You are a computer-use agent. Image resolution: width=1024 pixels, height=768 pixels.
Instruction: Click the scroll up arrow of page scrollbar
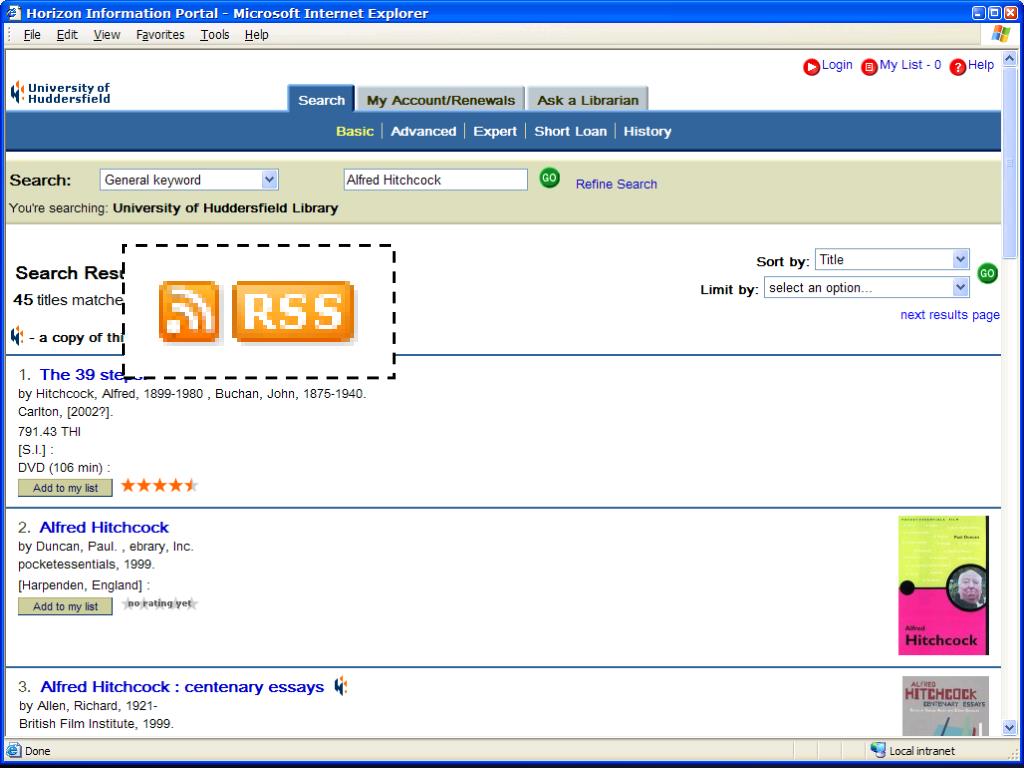coord(1009,59)
